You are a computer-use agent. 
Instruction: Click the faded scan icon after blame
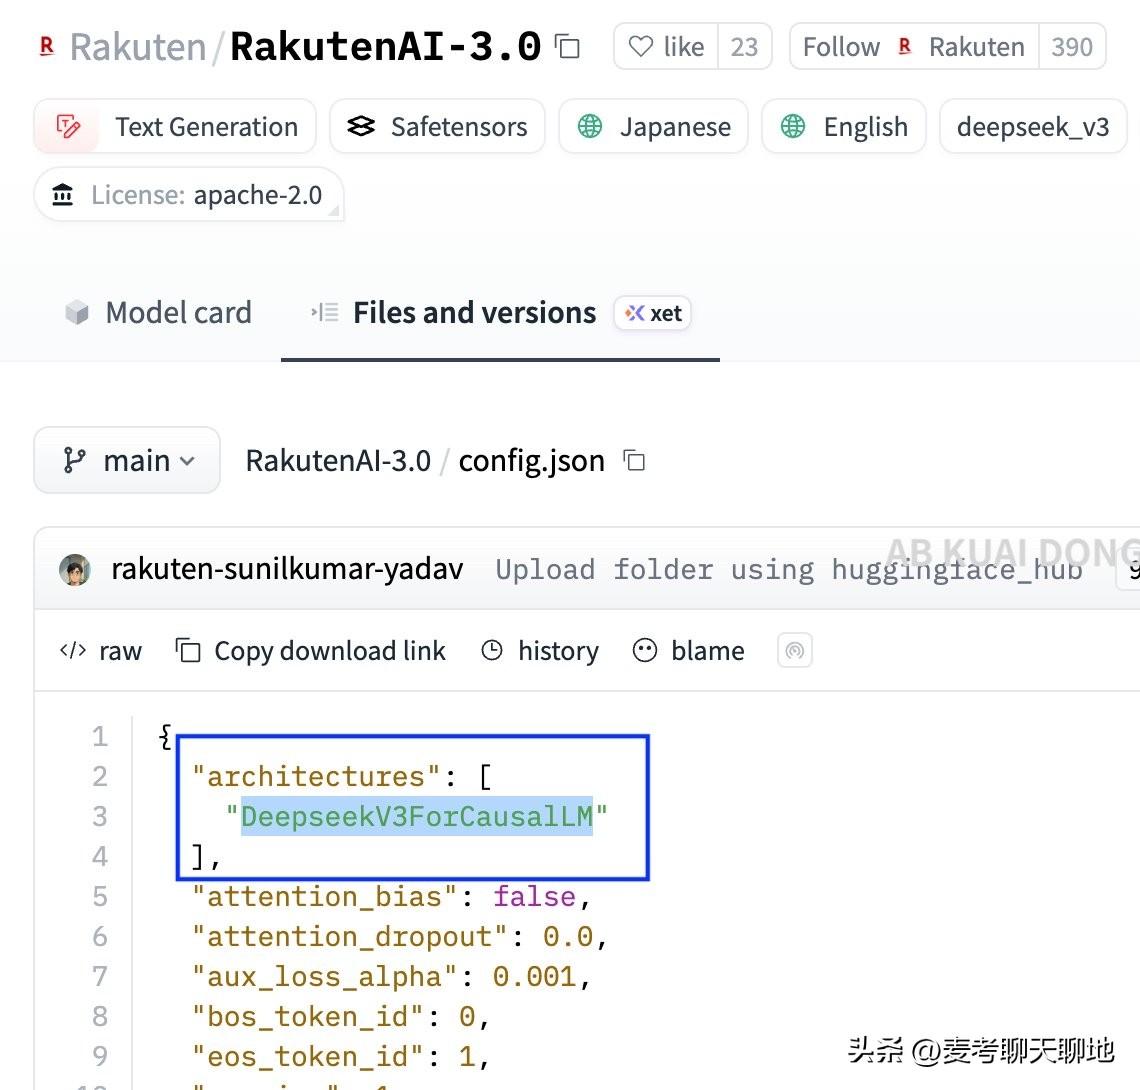coord(795,650)
